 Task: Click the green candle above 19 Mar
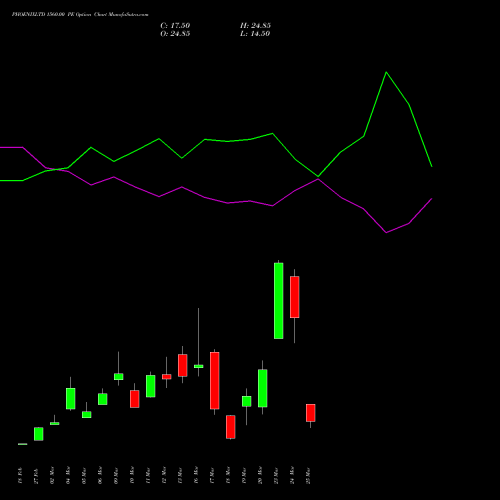[x=247, y=401]
